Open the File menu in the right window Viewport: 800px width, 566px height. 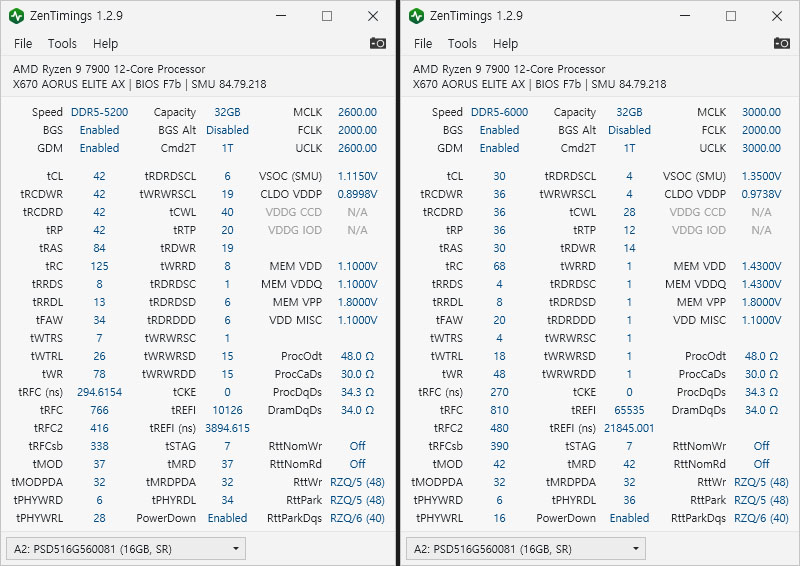coord(423,44)
